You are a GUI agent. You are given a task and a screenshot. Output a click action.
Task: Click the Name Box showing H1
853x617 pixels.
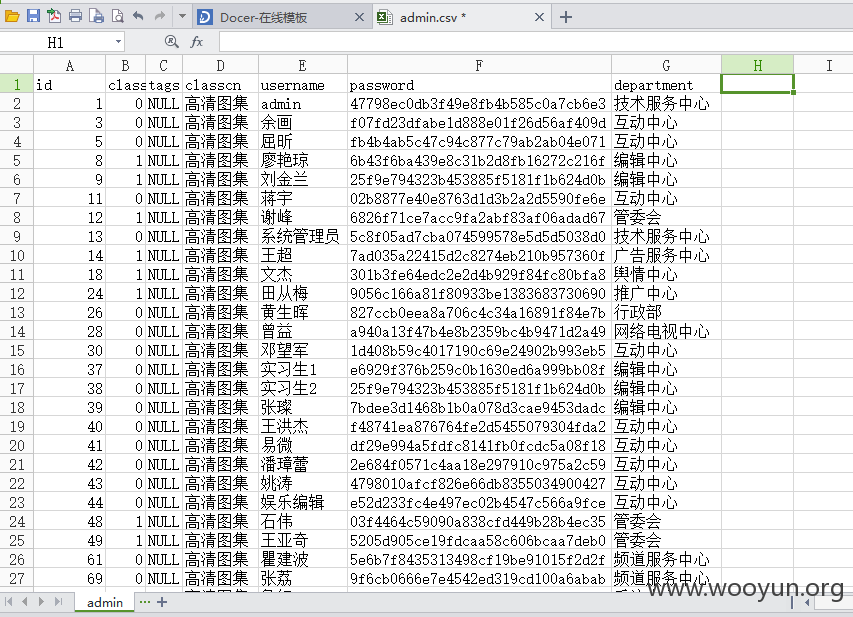[x=55, y=42]
